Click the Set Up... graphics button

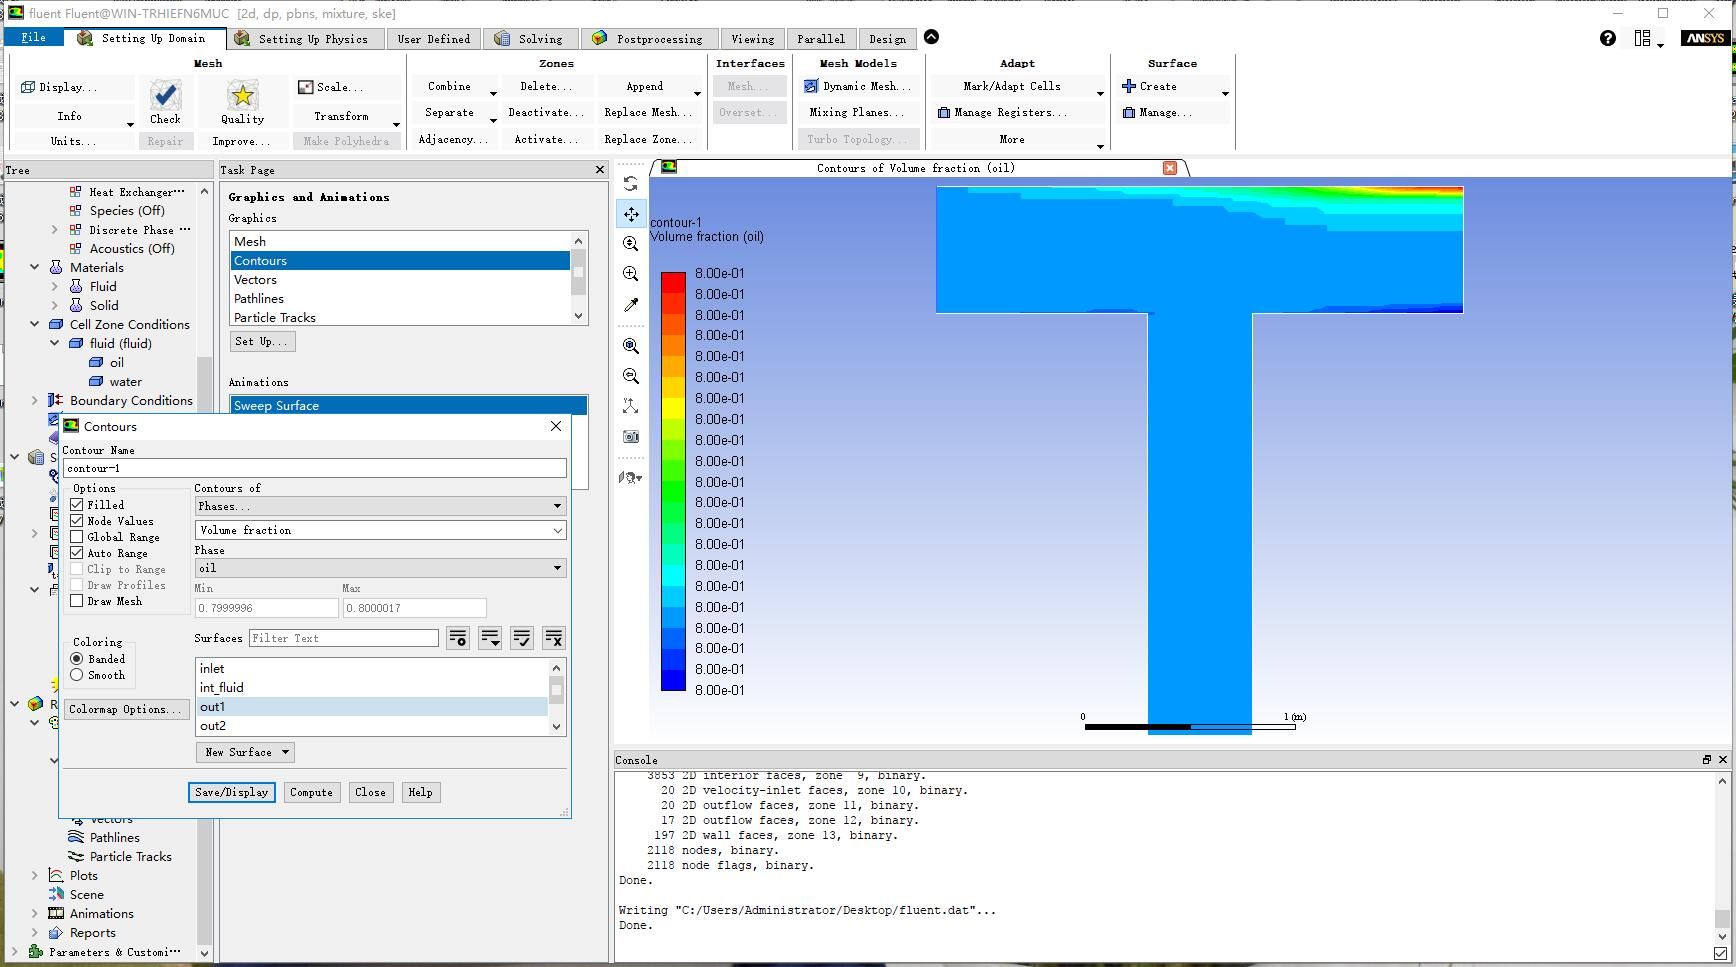(x=262, y=341)
